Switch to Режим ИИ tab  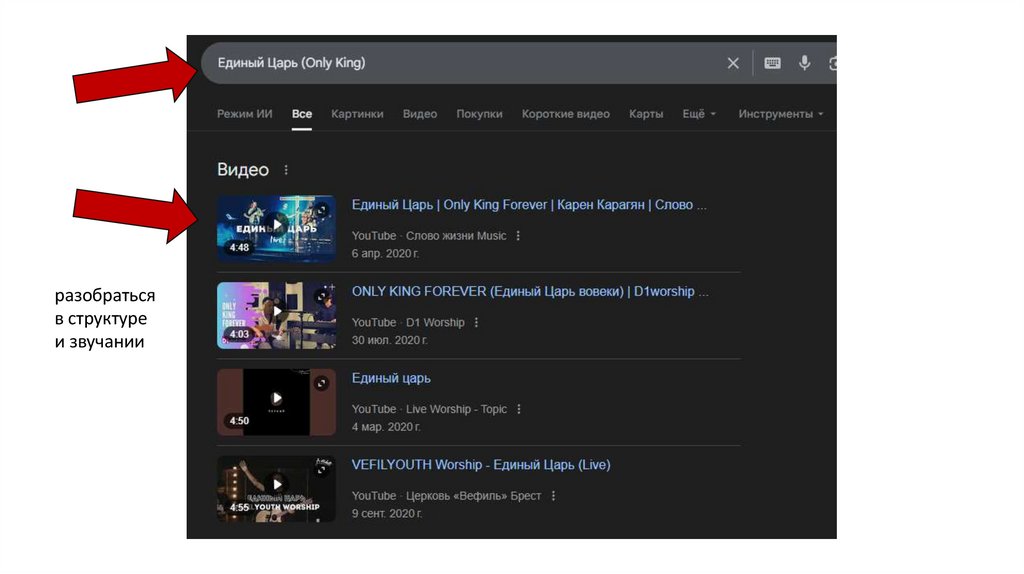coord(244,114)
